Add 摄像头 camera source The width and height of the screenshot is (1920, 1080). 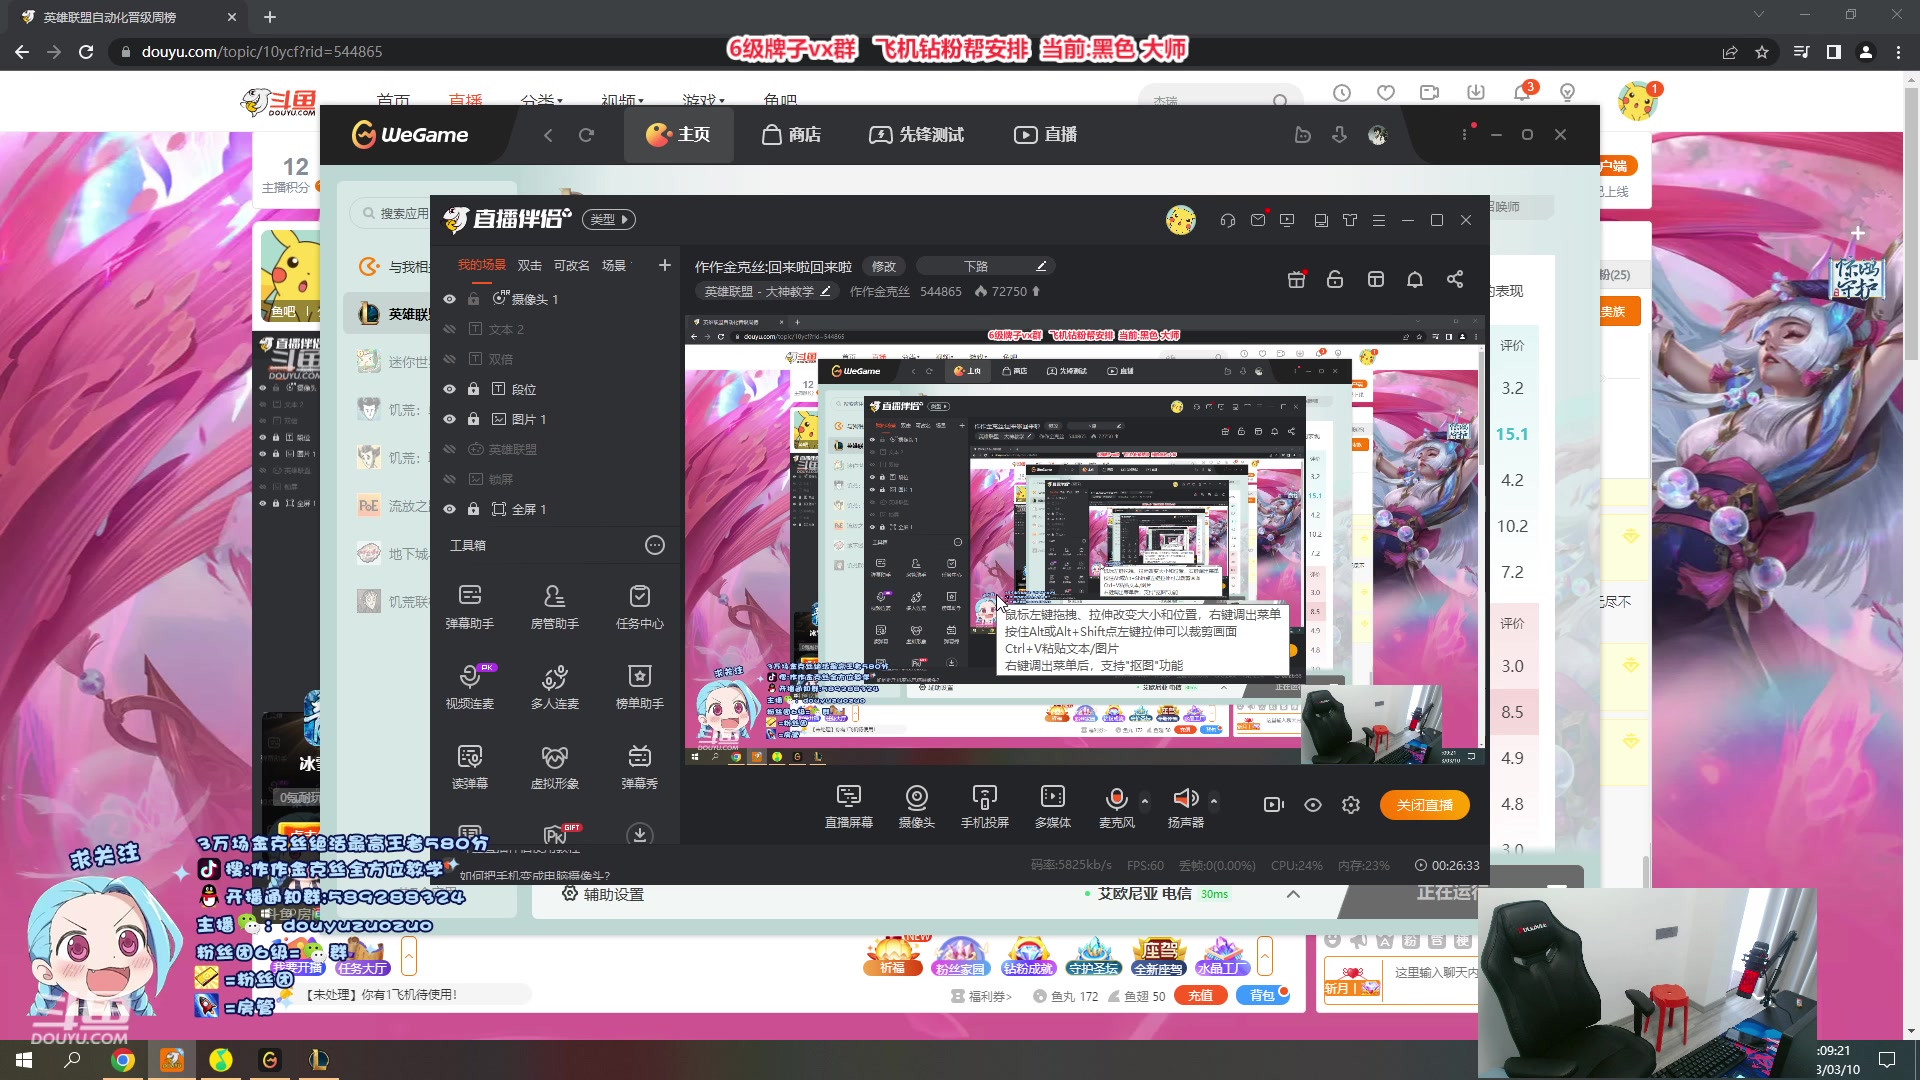[x=916, y=806]
